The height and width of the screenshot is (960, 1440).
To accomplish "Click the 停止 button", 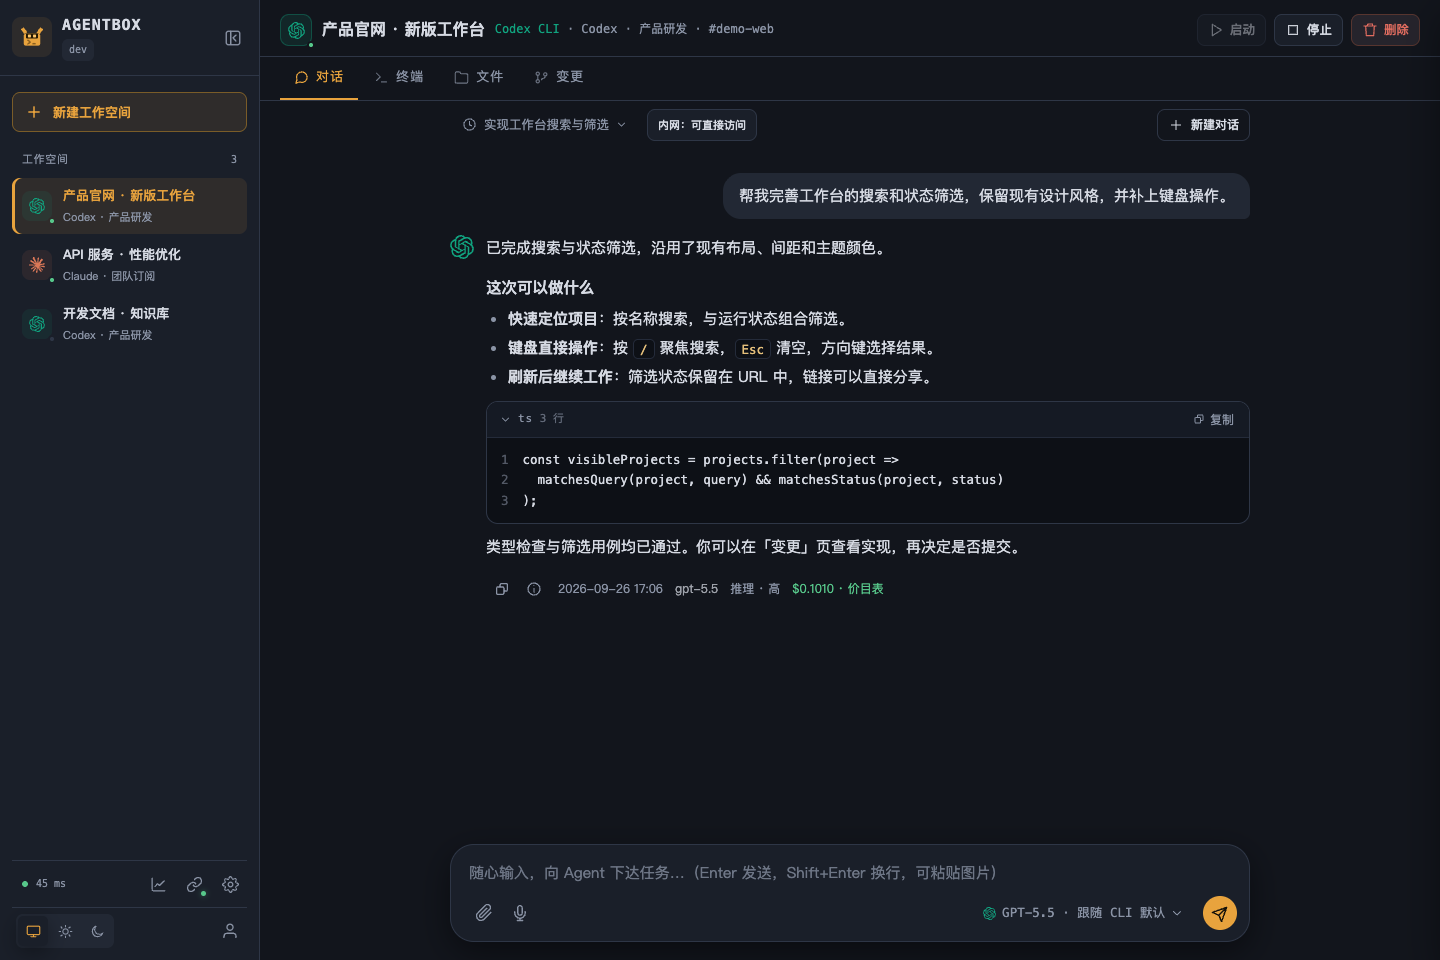I will 1308,30.
